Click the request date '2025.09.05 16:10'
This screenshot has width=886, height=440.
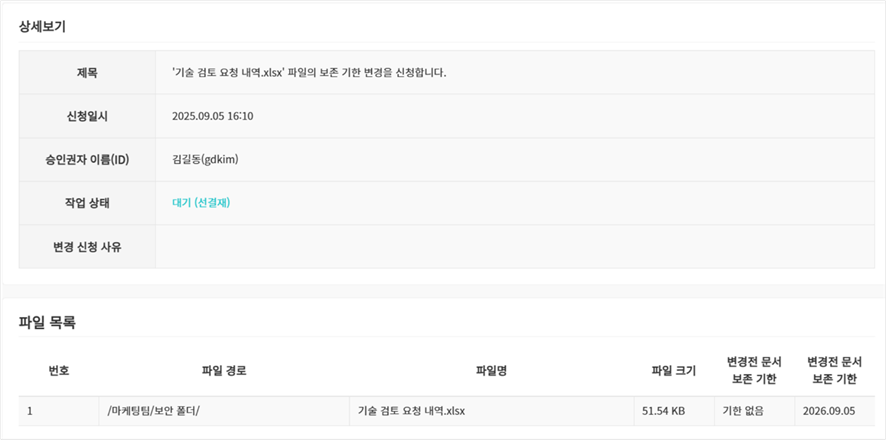point(213,116)
